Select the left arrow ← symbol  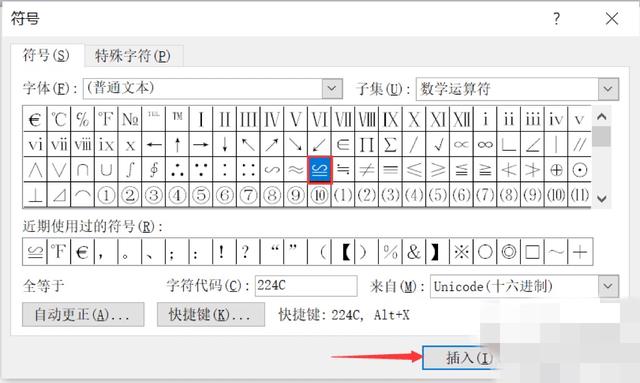click(153, 145)
